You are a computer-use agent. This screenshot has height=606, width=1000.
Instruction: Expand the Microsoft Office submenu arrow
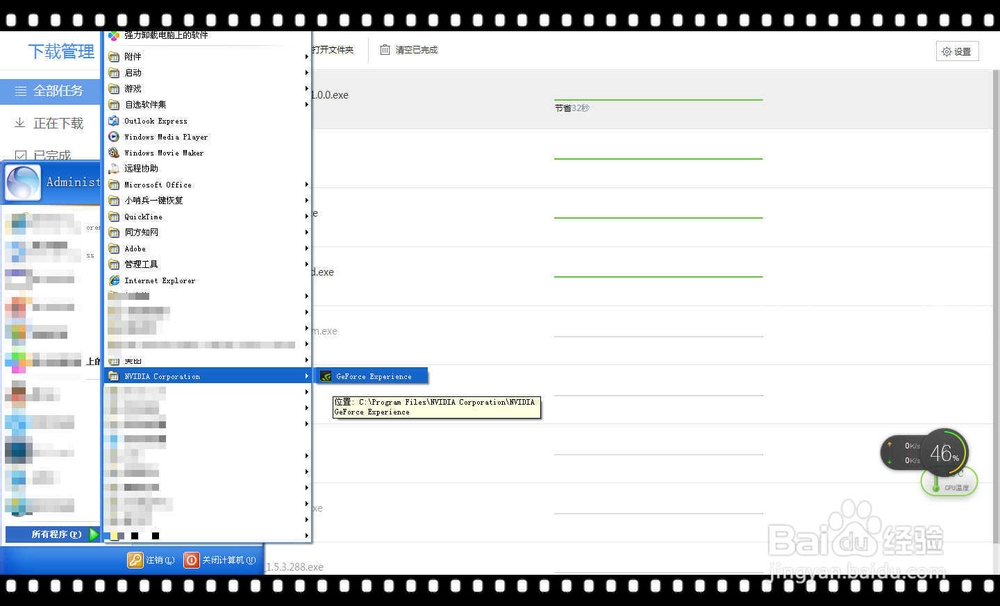coord(307,184)
